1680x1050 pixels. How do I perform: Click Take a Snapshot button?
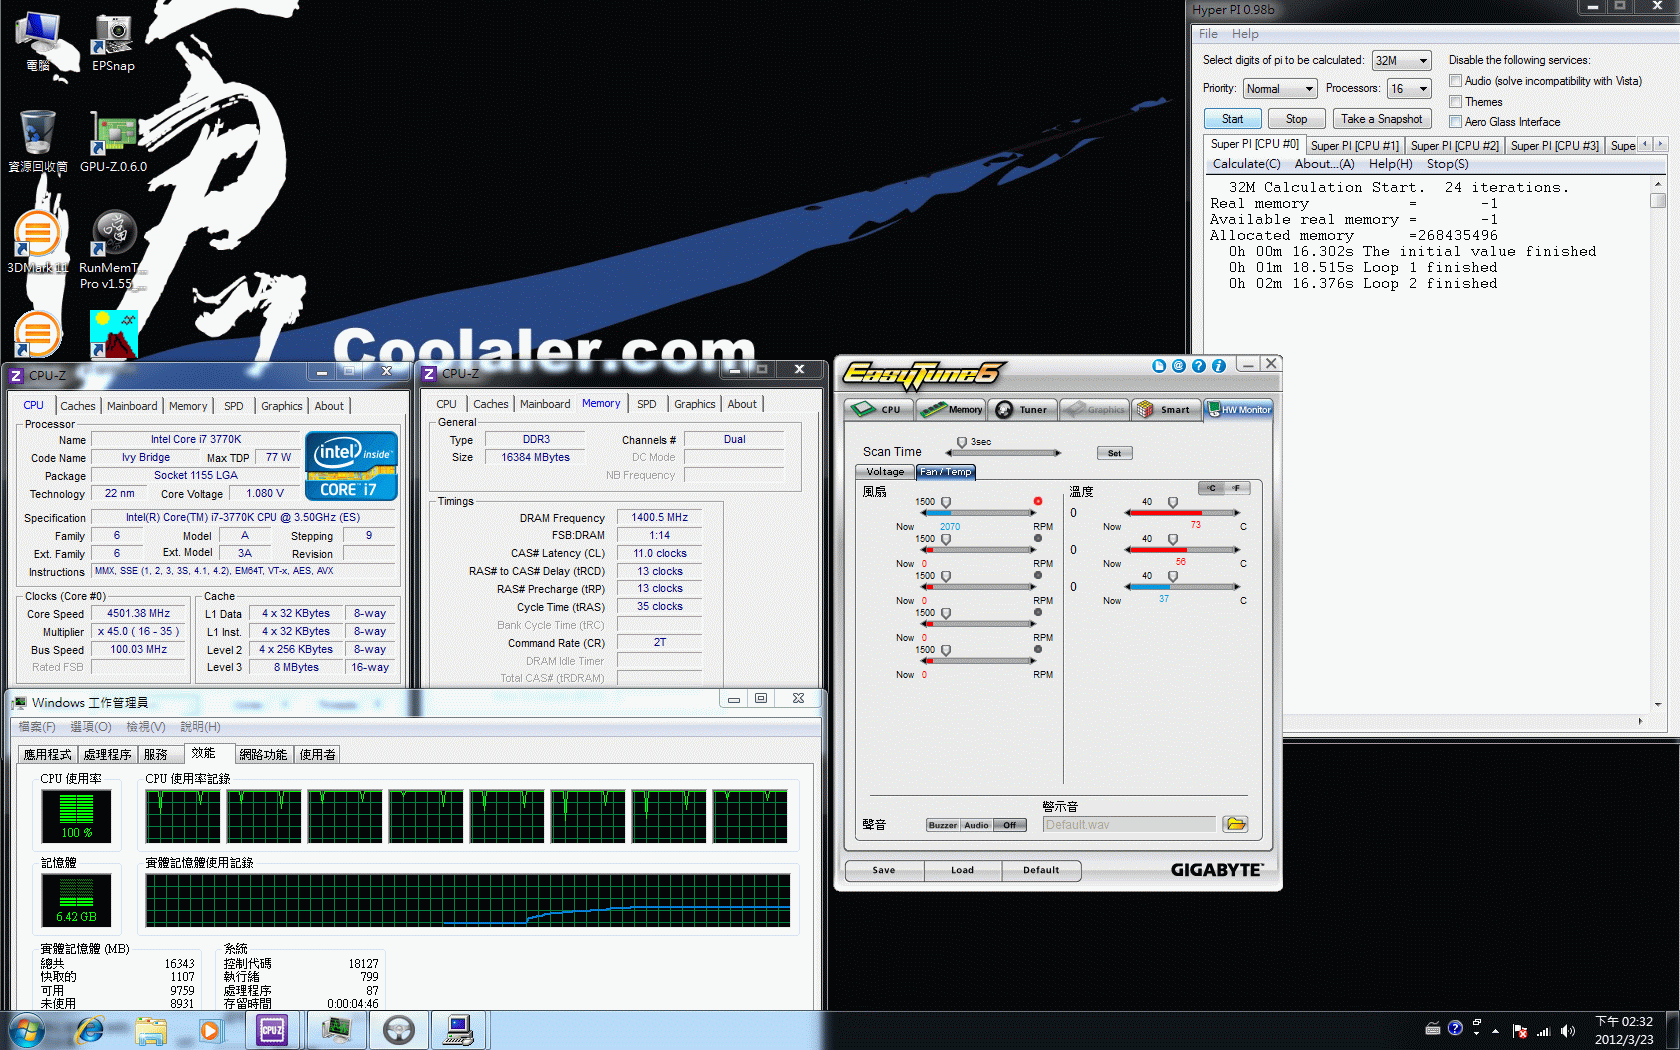[x=1381, y=119]
